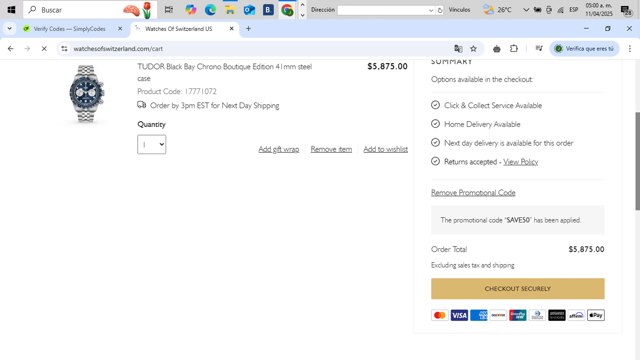640x360 pixels.
Task: Open the TUDOR Black Bay watch thumbnail
Action: (87, 93)
